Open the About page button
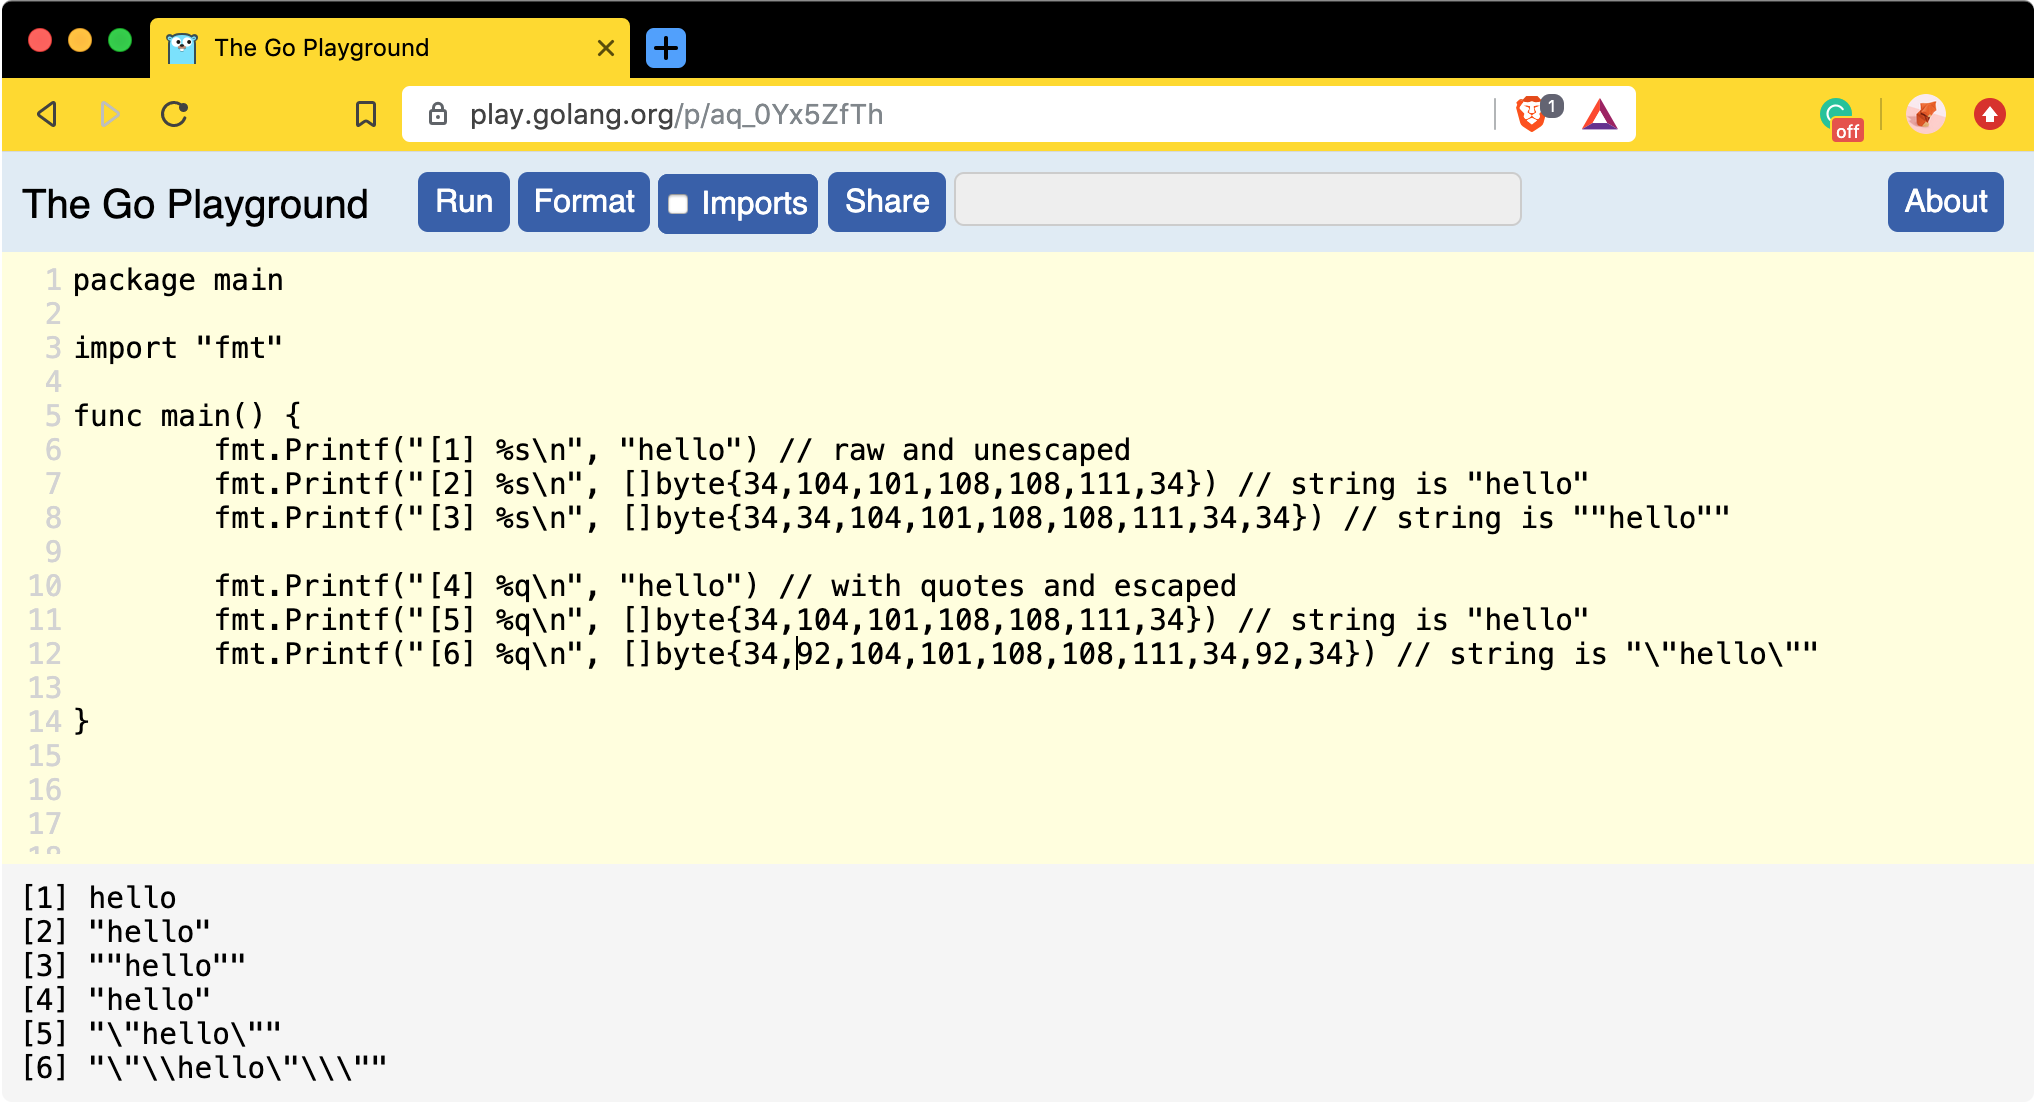This screenshot has width=2034, height=1104. (x=1945, y=202)
